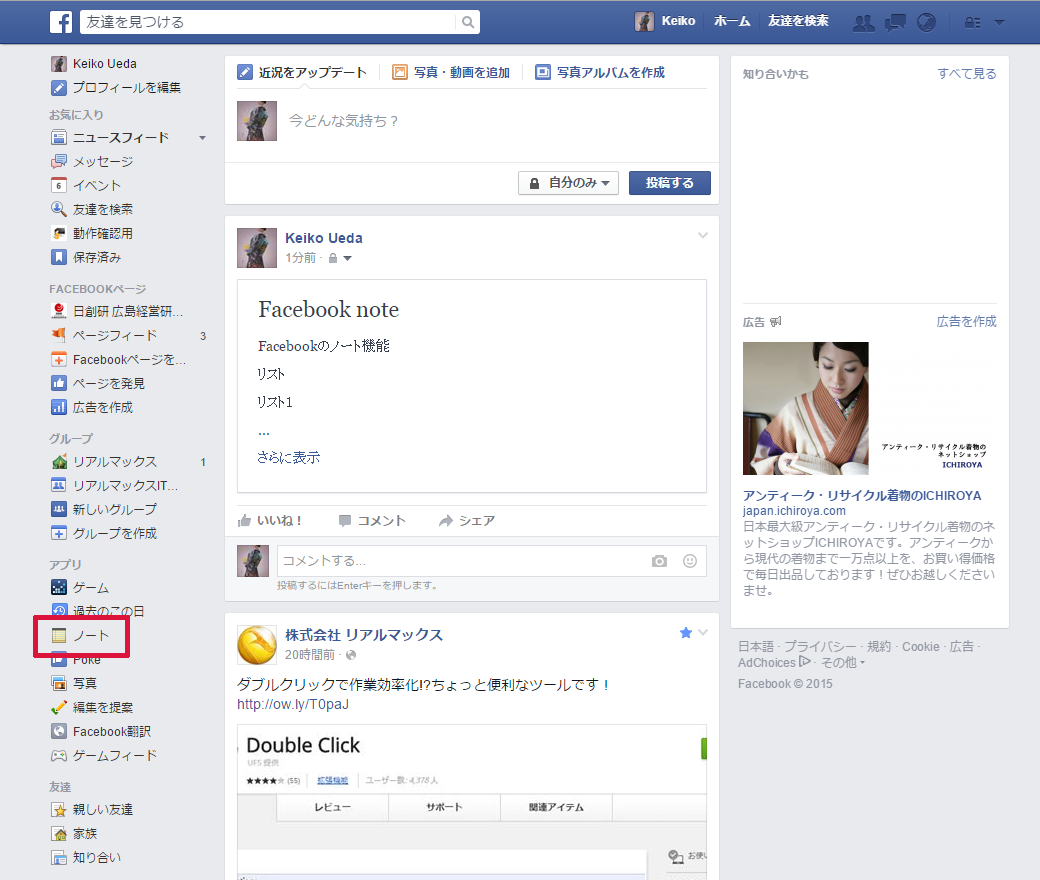Expand the account menu arrow in top bar
Viewport: 1040px width, 880px height.
[1000, 22]
